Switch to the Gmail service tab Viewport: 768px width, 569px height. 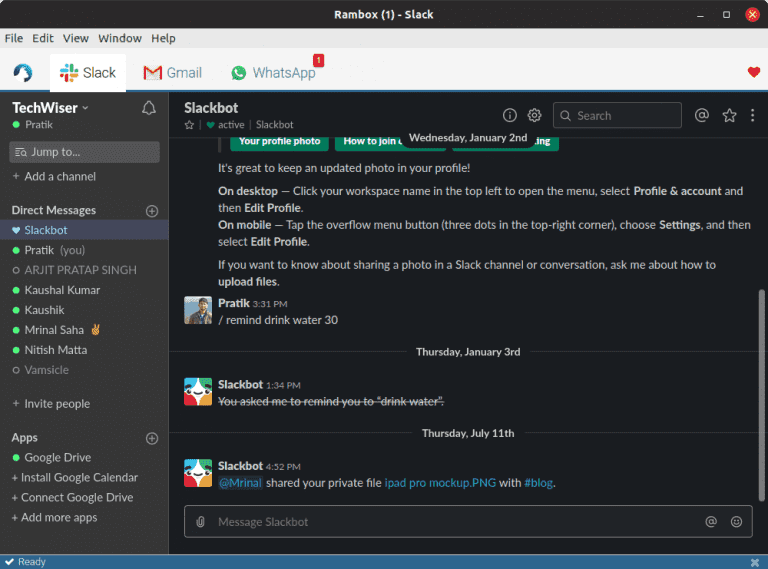pyautogui.click(x=172, y=72)
